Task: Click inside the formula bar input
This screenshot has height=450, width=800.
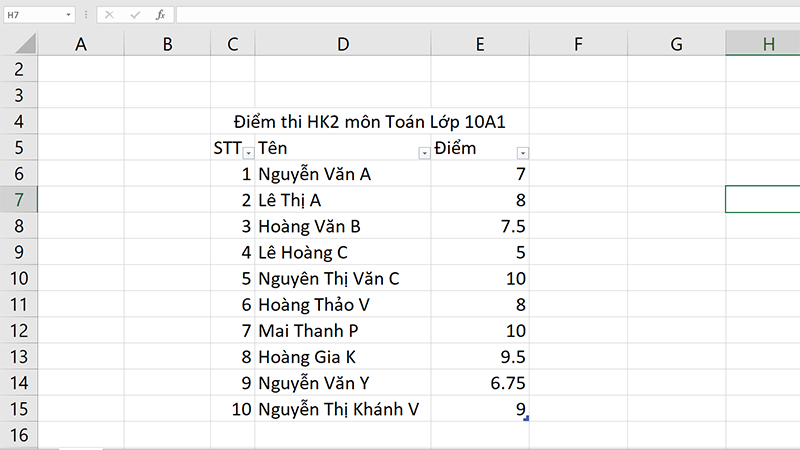Action: pyautogui.click(x=480, y=15)
